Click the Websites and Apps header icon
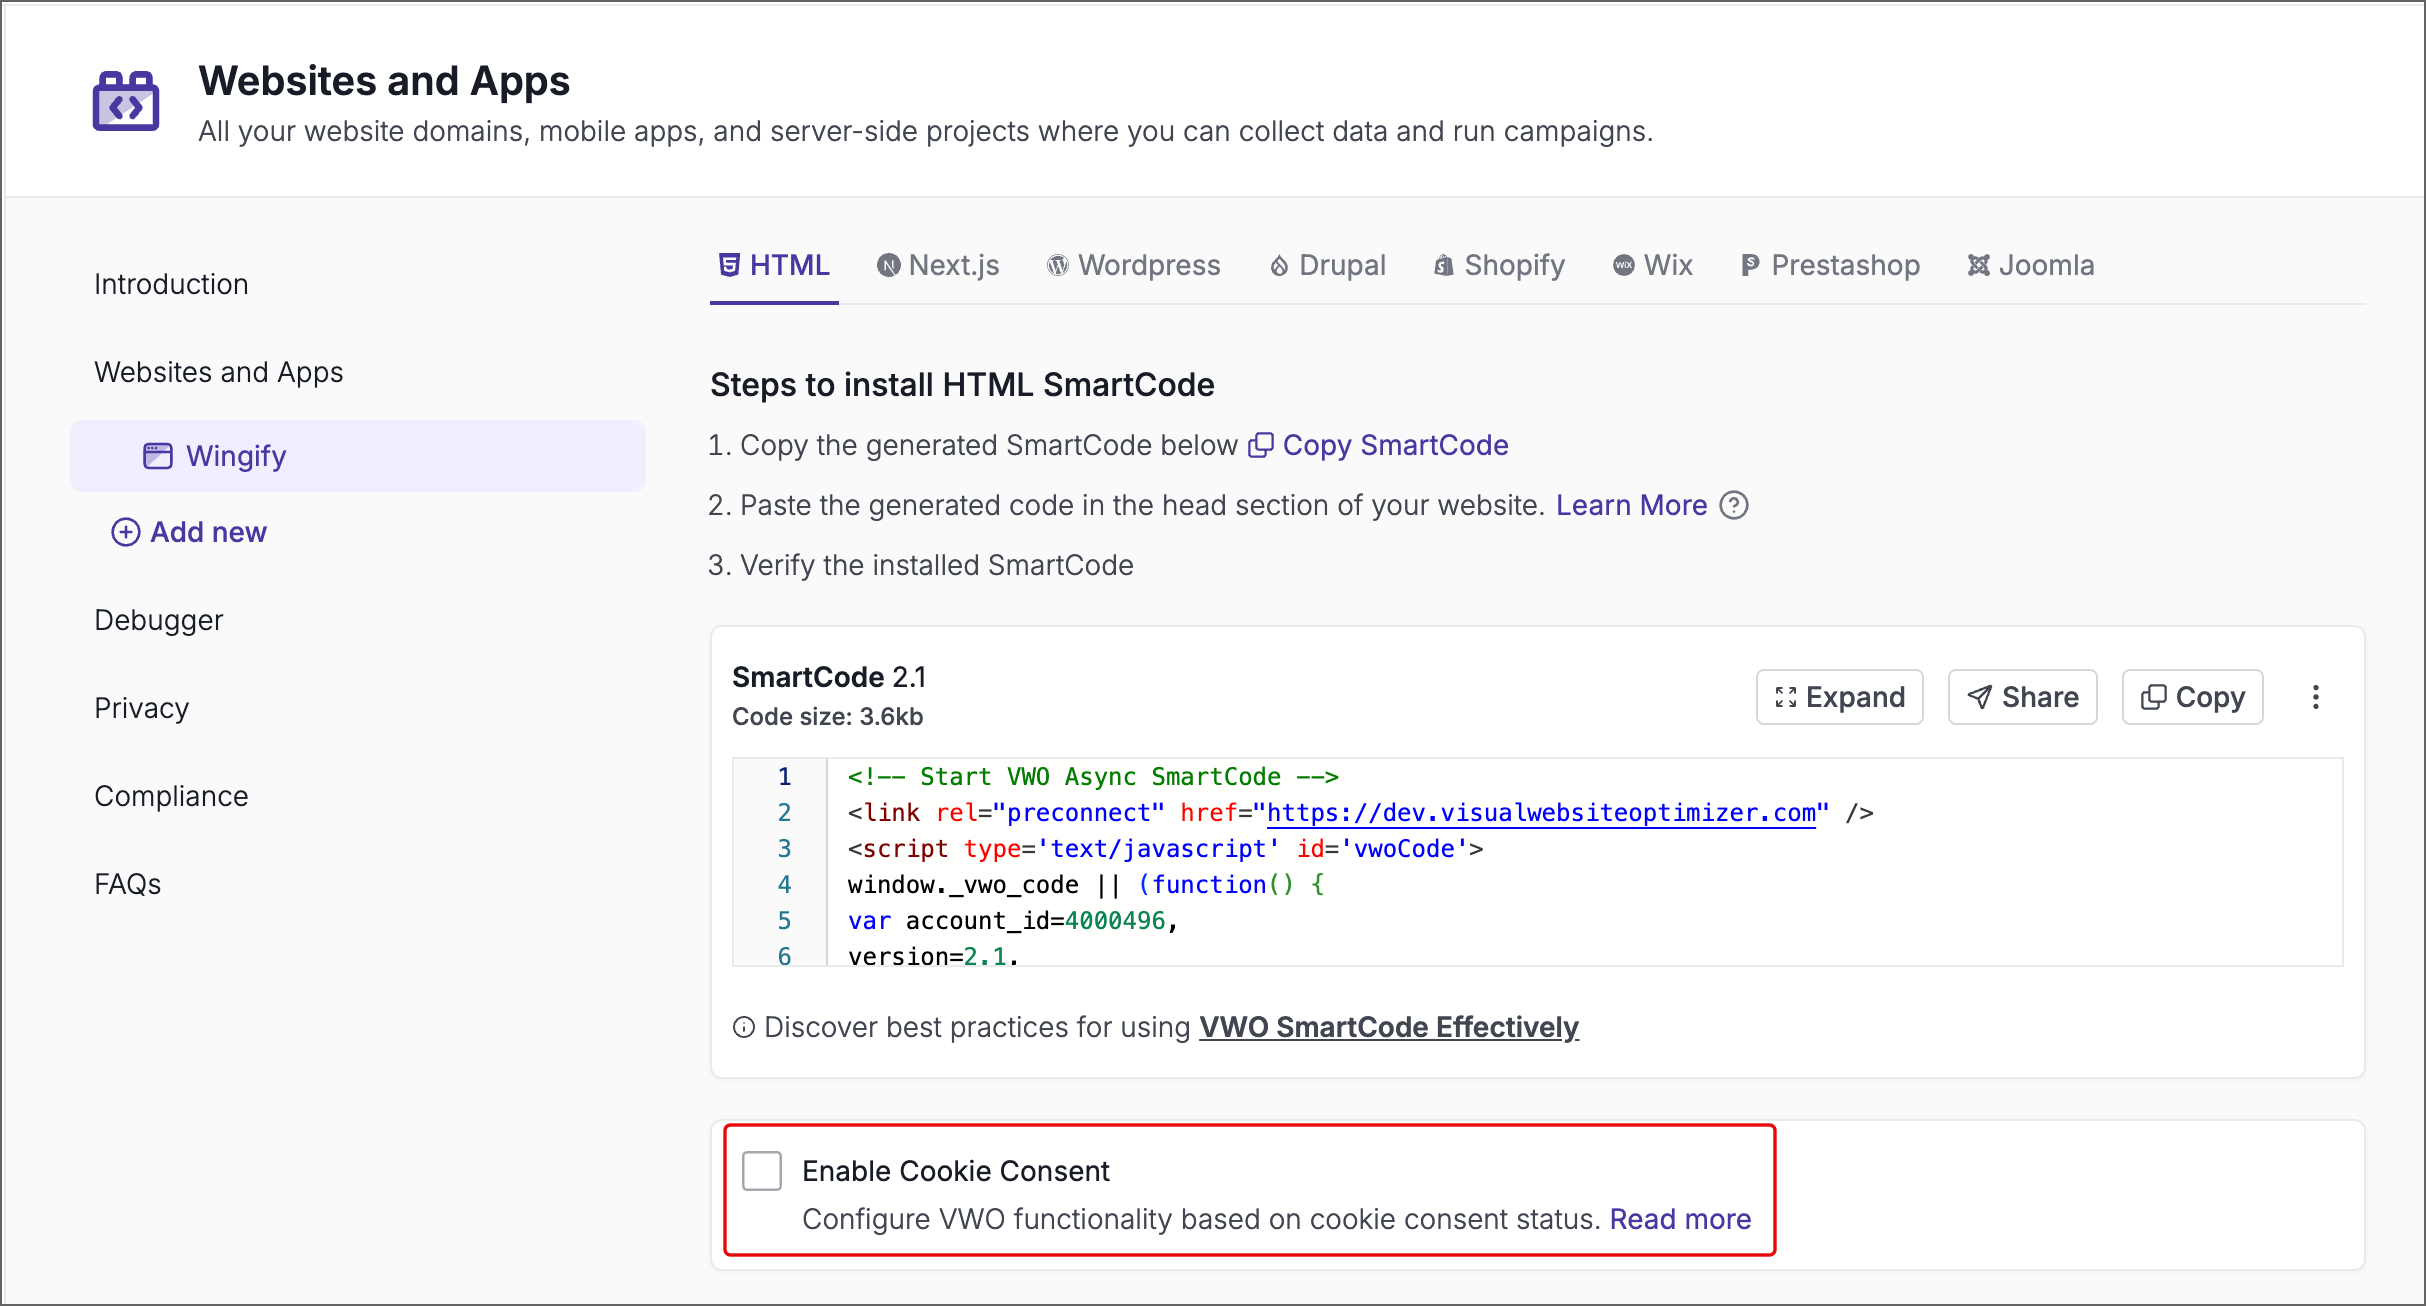Screen dimensions: 2426x1306 (x=126, y=101)
